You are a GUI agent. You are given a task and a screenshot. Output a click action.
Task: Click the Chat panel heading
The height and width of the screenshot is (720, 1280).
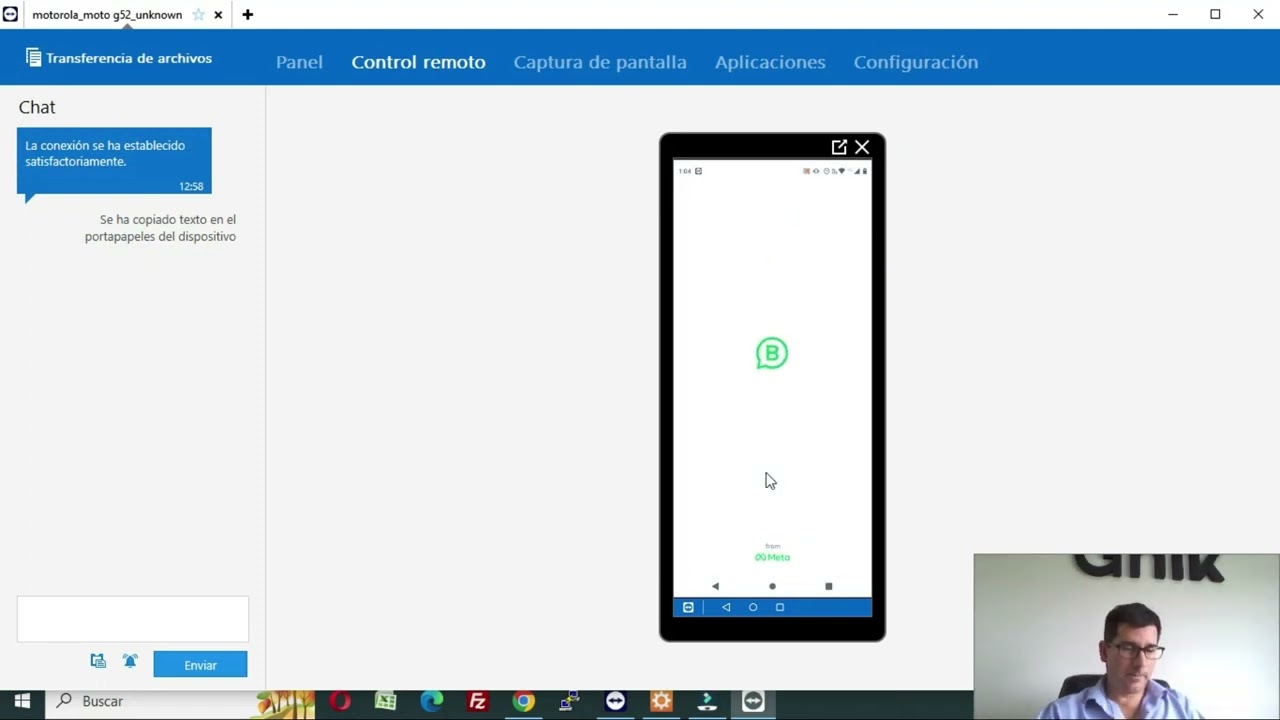(37, 107)
